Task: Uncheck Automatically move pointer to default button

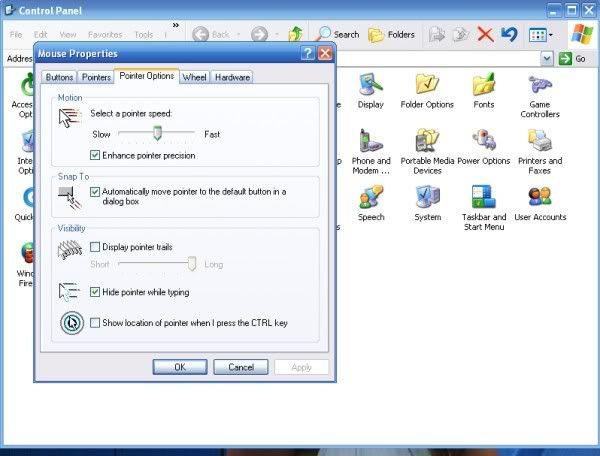Action: 95,192
